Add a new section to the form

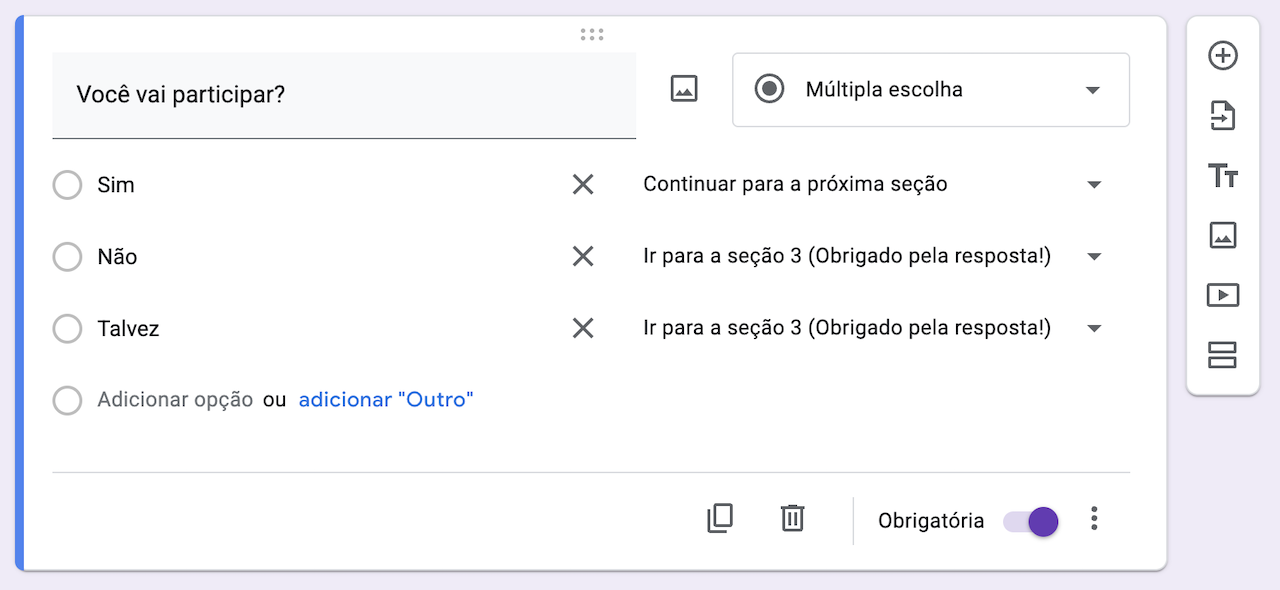(x=1223, y=355)
